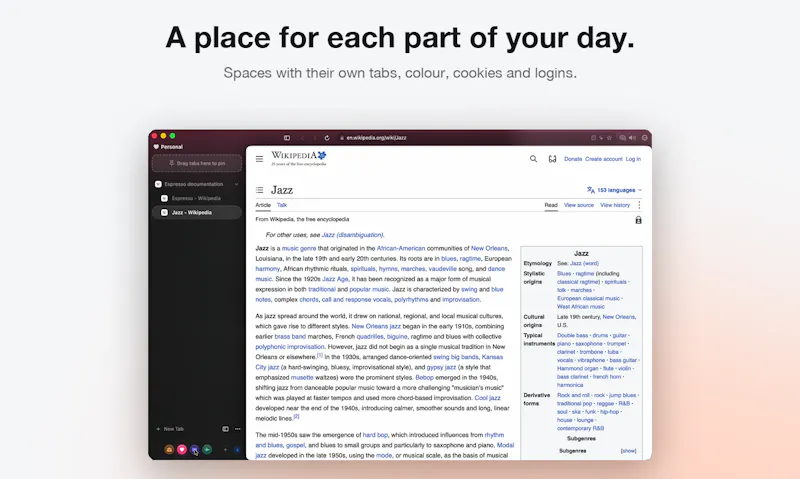Open Wikipedia search magnifier
This screenshot has width=800, height=479.
point(533,159)
